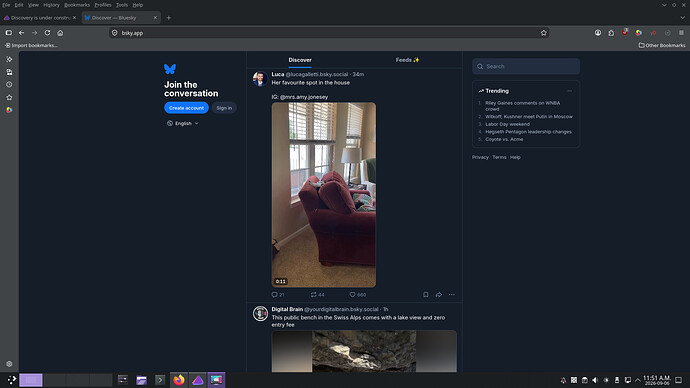Open the Other Bookmarks folder
The image size is (690, 388).
point(662,45)
